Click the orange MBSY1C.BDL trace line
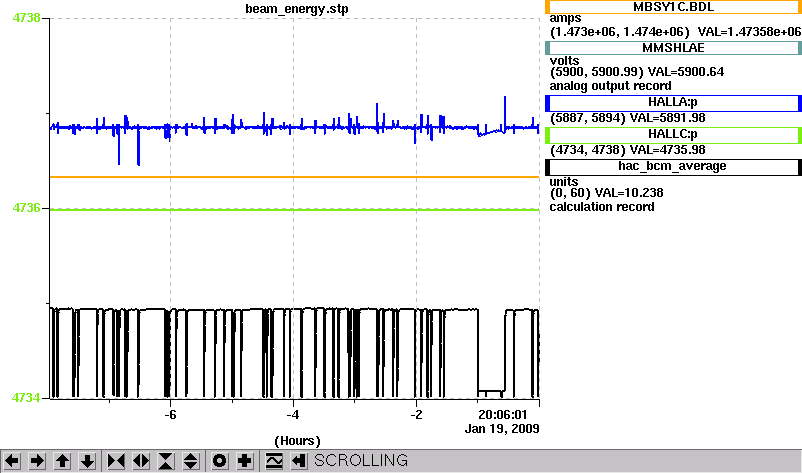Viewport: 802px width, 473px height. tap(294, 177)
